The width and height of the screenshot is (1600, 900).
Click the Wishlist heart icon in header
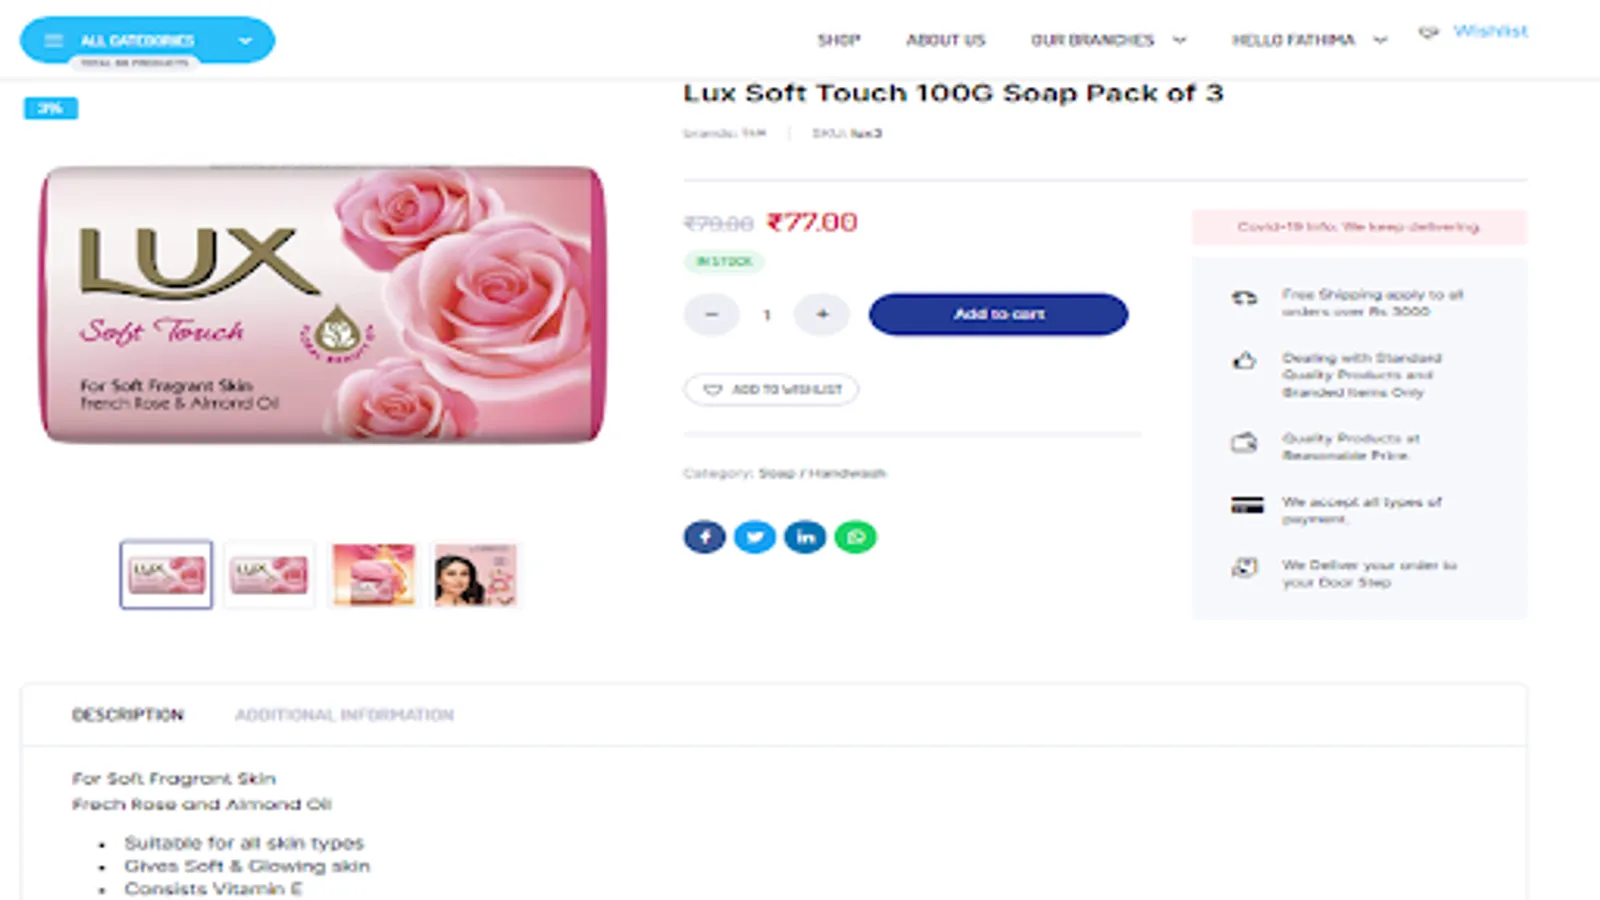[1428, 32]
